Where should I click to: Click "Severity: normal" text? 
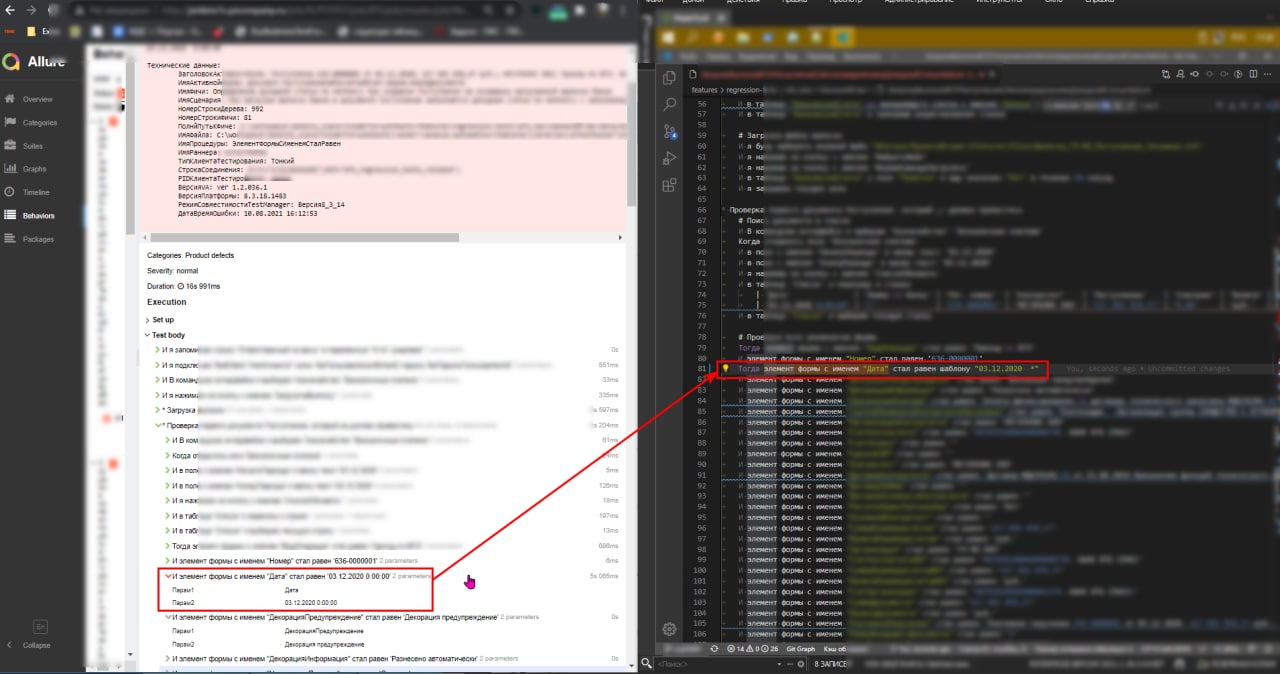(173, 271)
